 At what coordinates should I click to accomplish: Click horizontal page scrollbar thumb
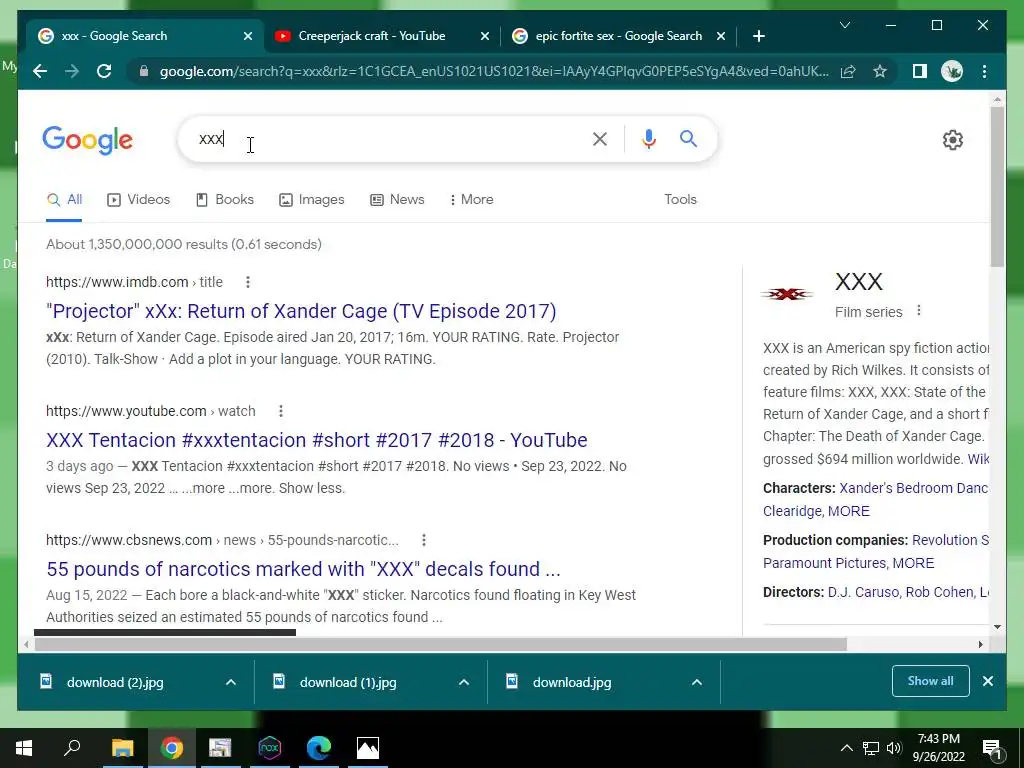tap(441, 645)
